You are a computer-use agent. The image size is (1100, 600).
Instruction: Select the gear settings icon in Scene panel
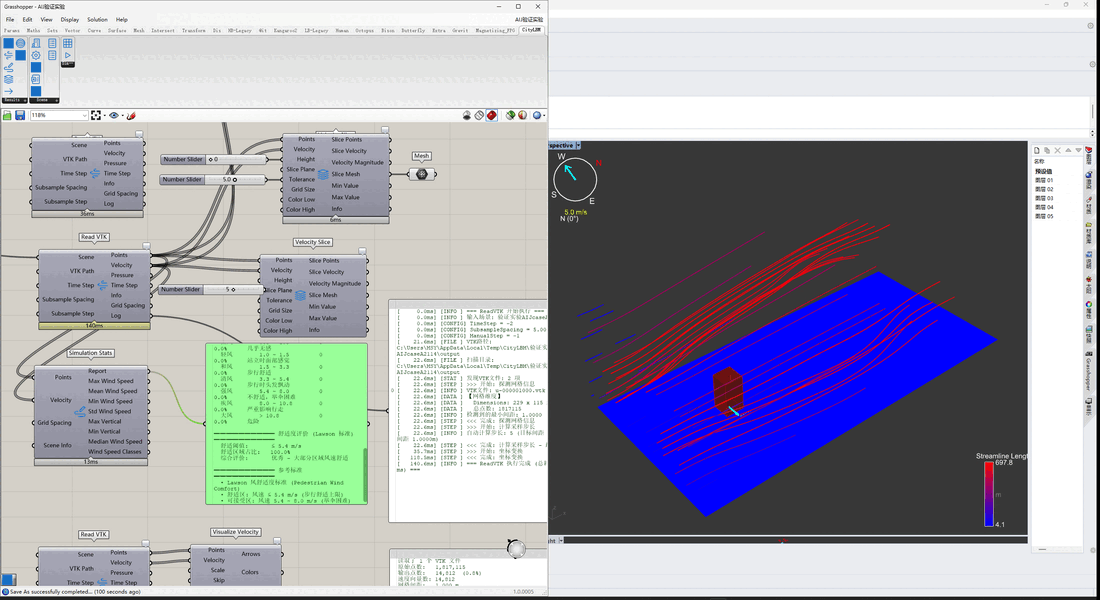tap(36, 55)
